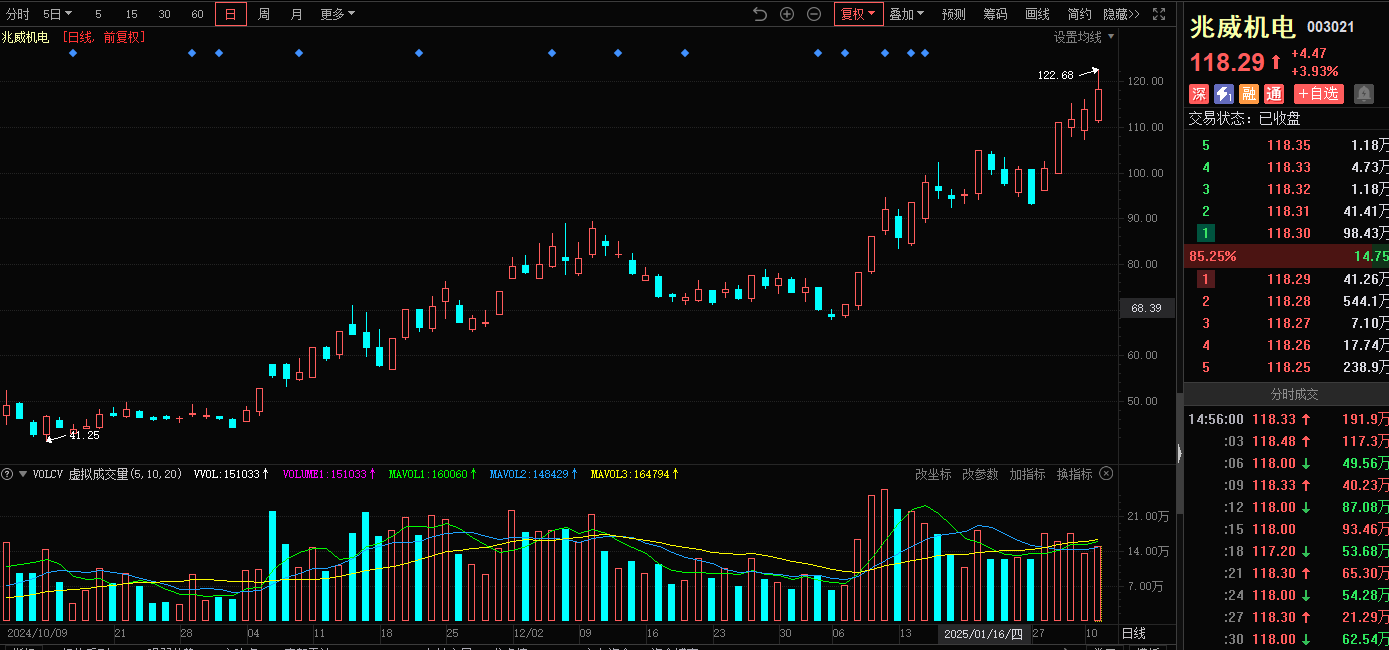Select the 5-minute period
The image size is (1389, 650).
pyautogui.click(x=98, y=14)
